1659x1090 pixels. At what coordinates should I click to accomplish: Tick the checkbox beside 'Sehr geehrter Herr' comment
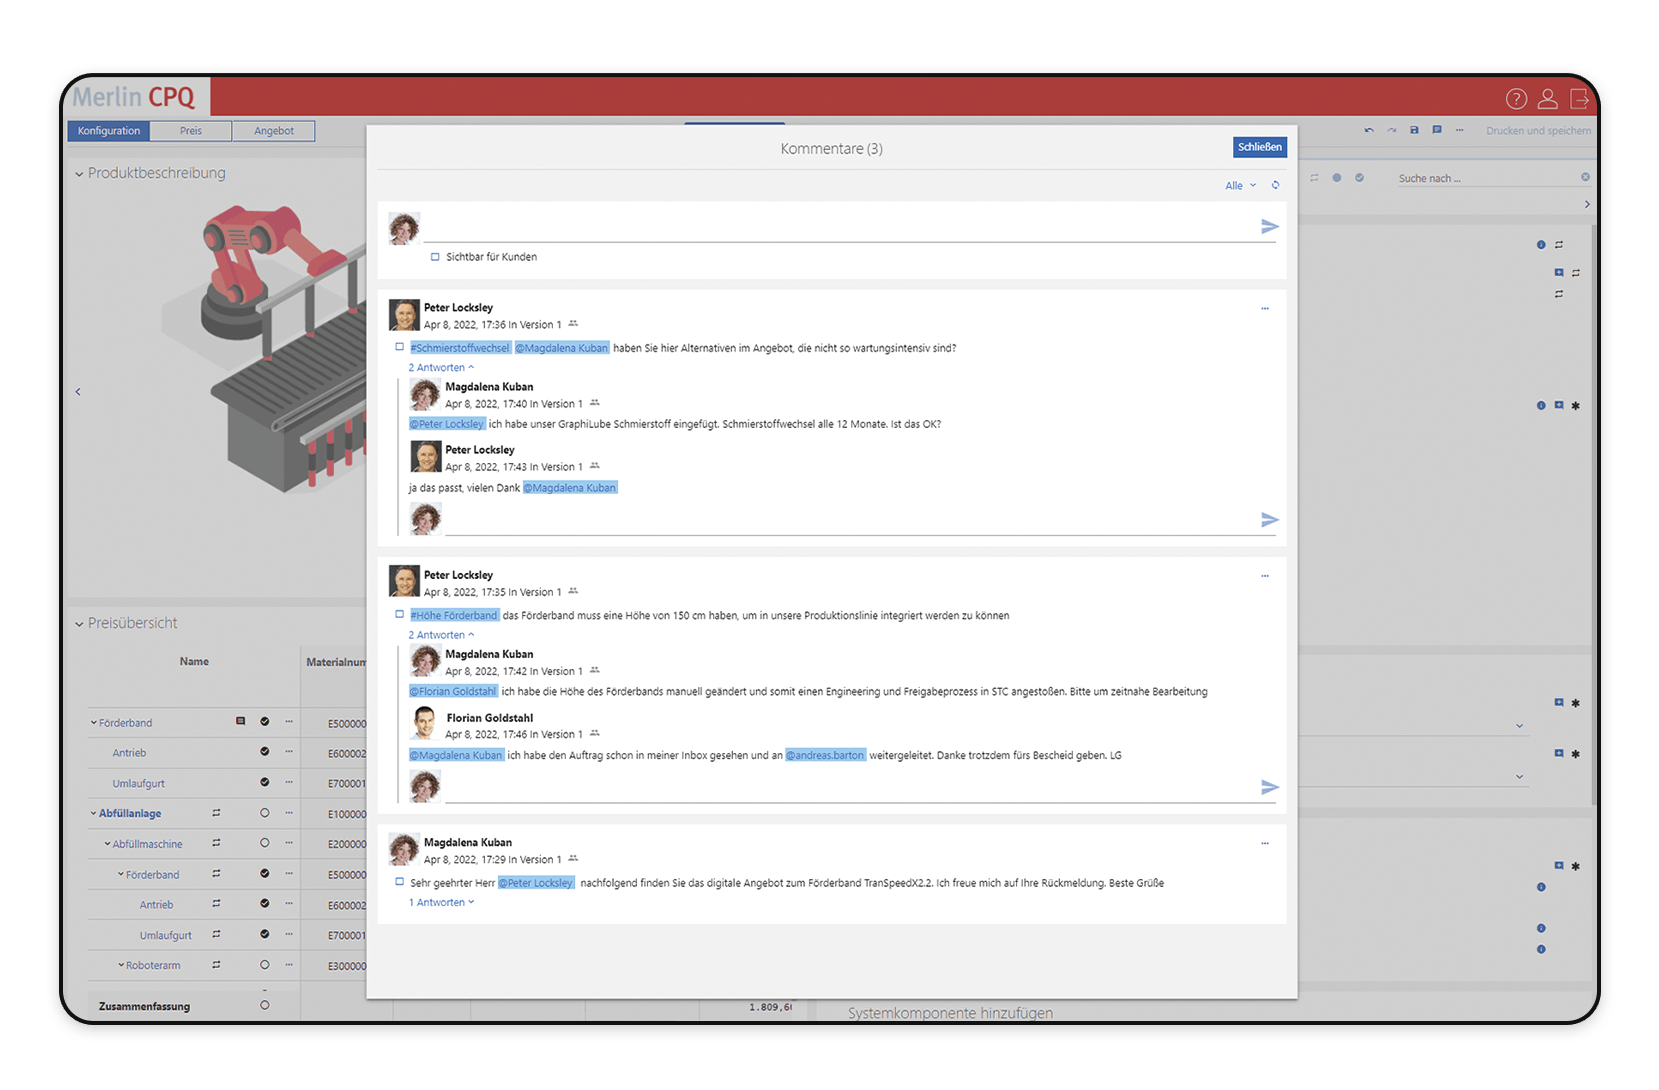point(399,882)
